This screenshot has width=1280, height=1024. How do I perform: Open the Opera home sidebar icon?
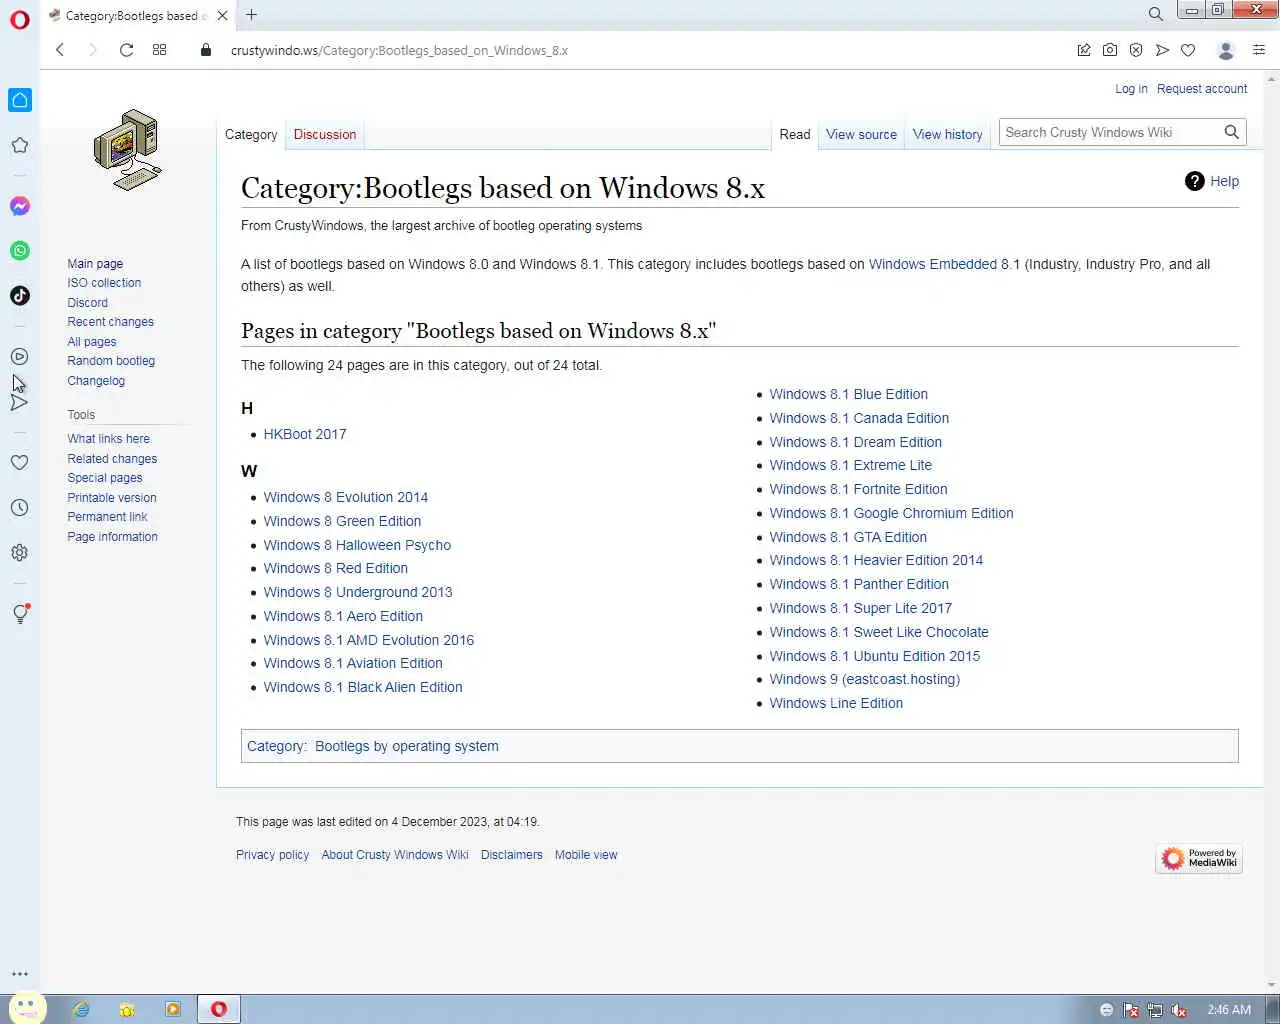20,100
